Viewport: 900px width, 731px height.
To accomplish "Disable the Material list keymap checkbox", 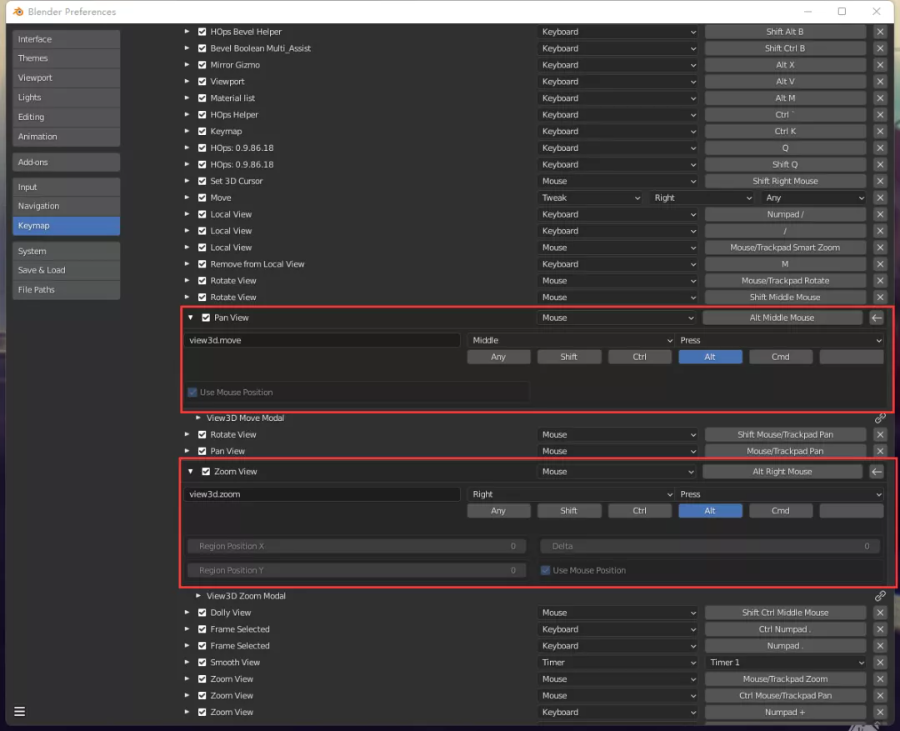I will tap(202, 98).
